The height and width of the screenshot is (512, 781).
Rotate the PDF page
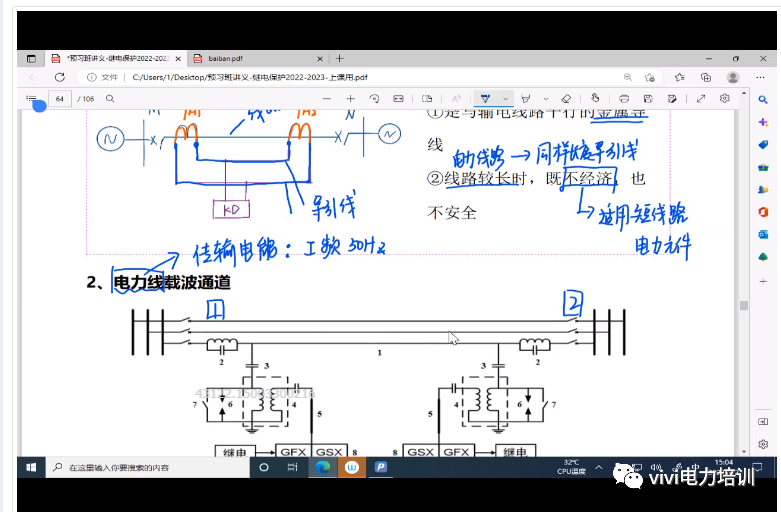click(x=374, y=99)
